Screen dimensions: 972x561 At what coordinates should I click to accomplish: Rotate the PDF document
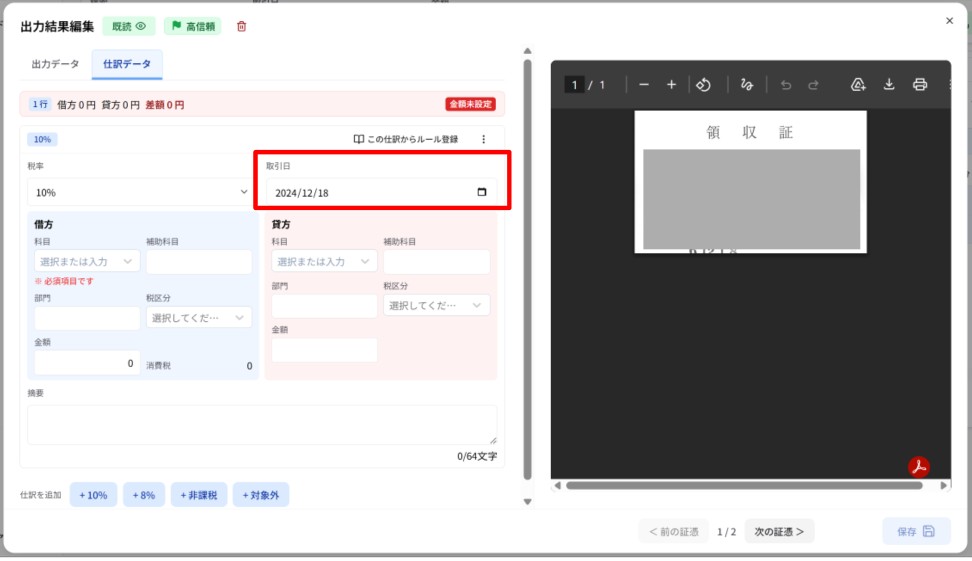[703, 84]
